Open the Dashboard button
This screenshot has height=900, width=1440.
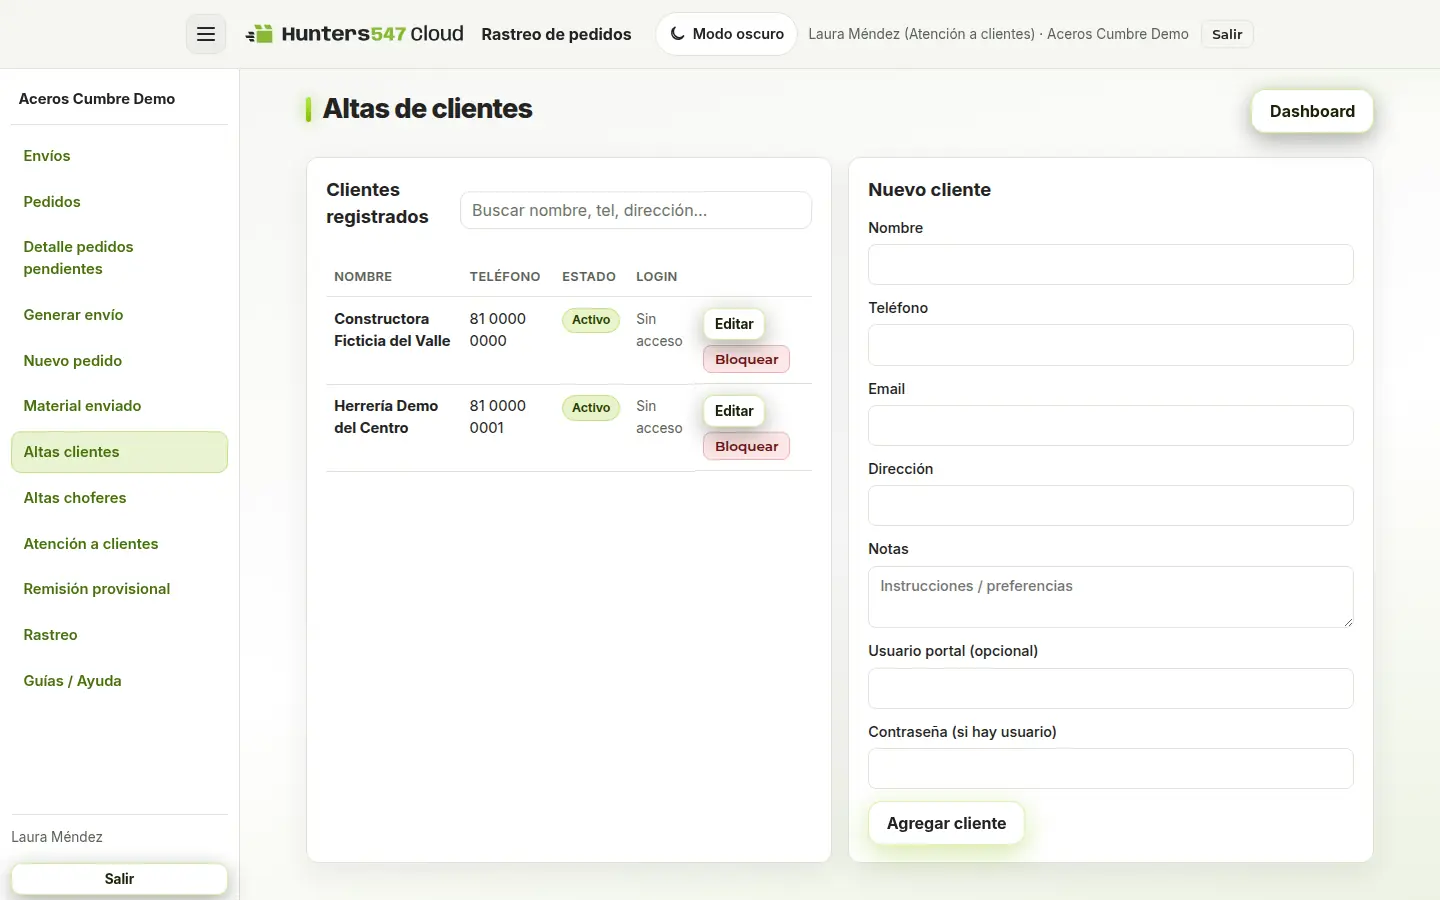[1312, 111]
